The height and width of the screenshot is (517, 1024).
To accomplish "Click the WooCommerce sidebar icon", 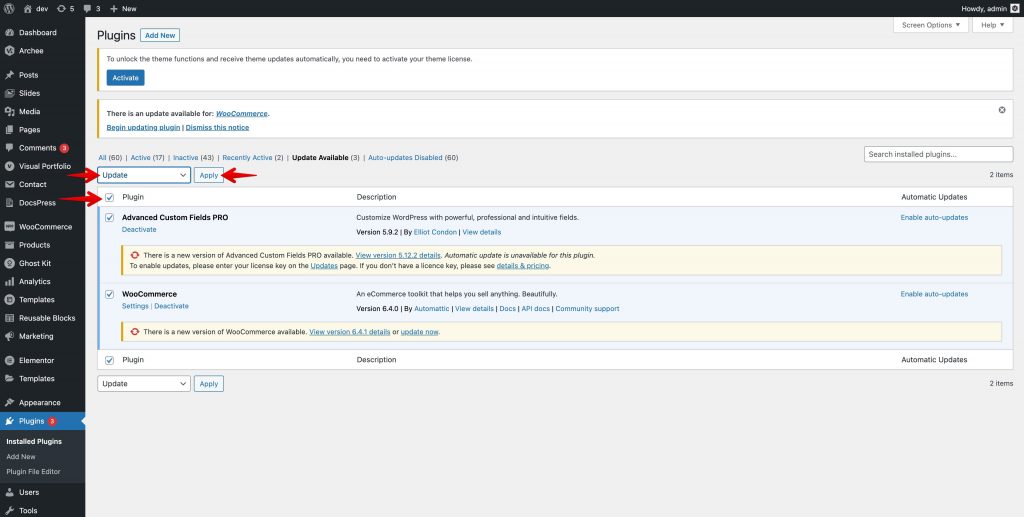I will [x=9, y=227].
